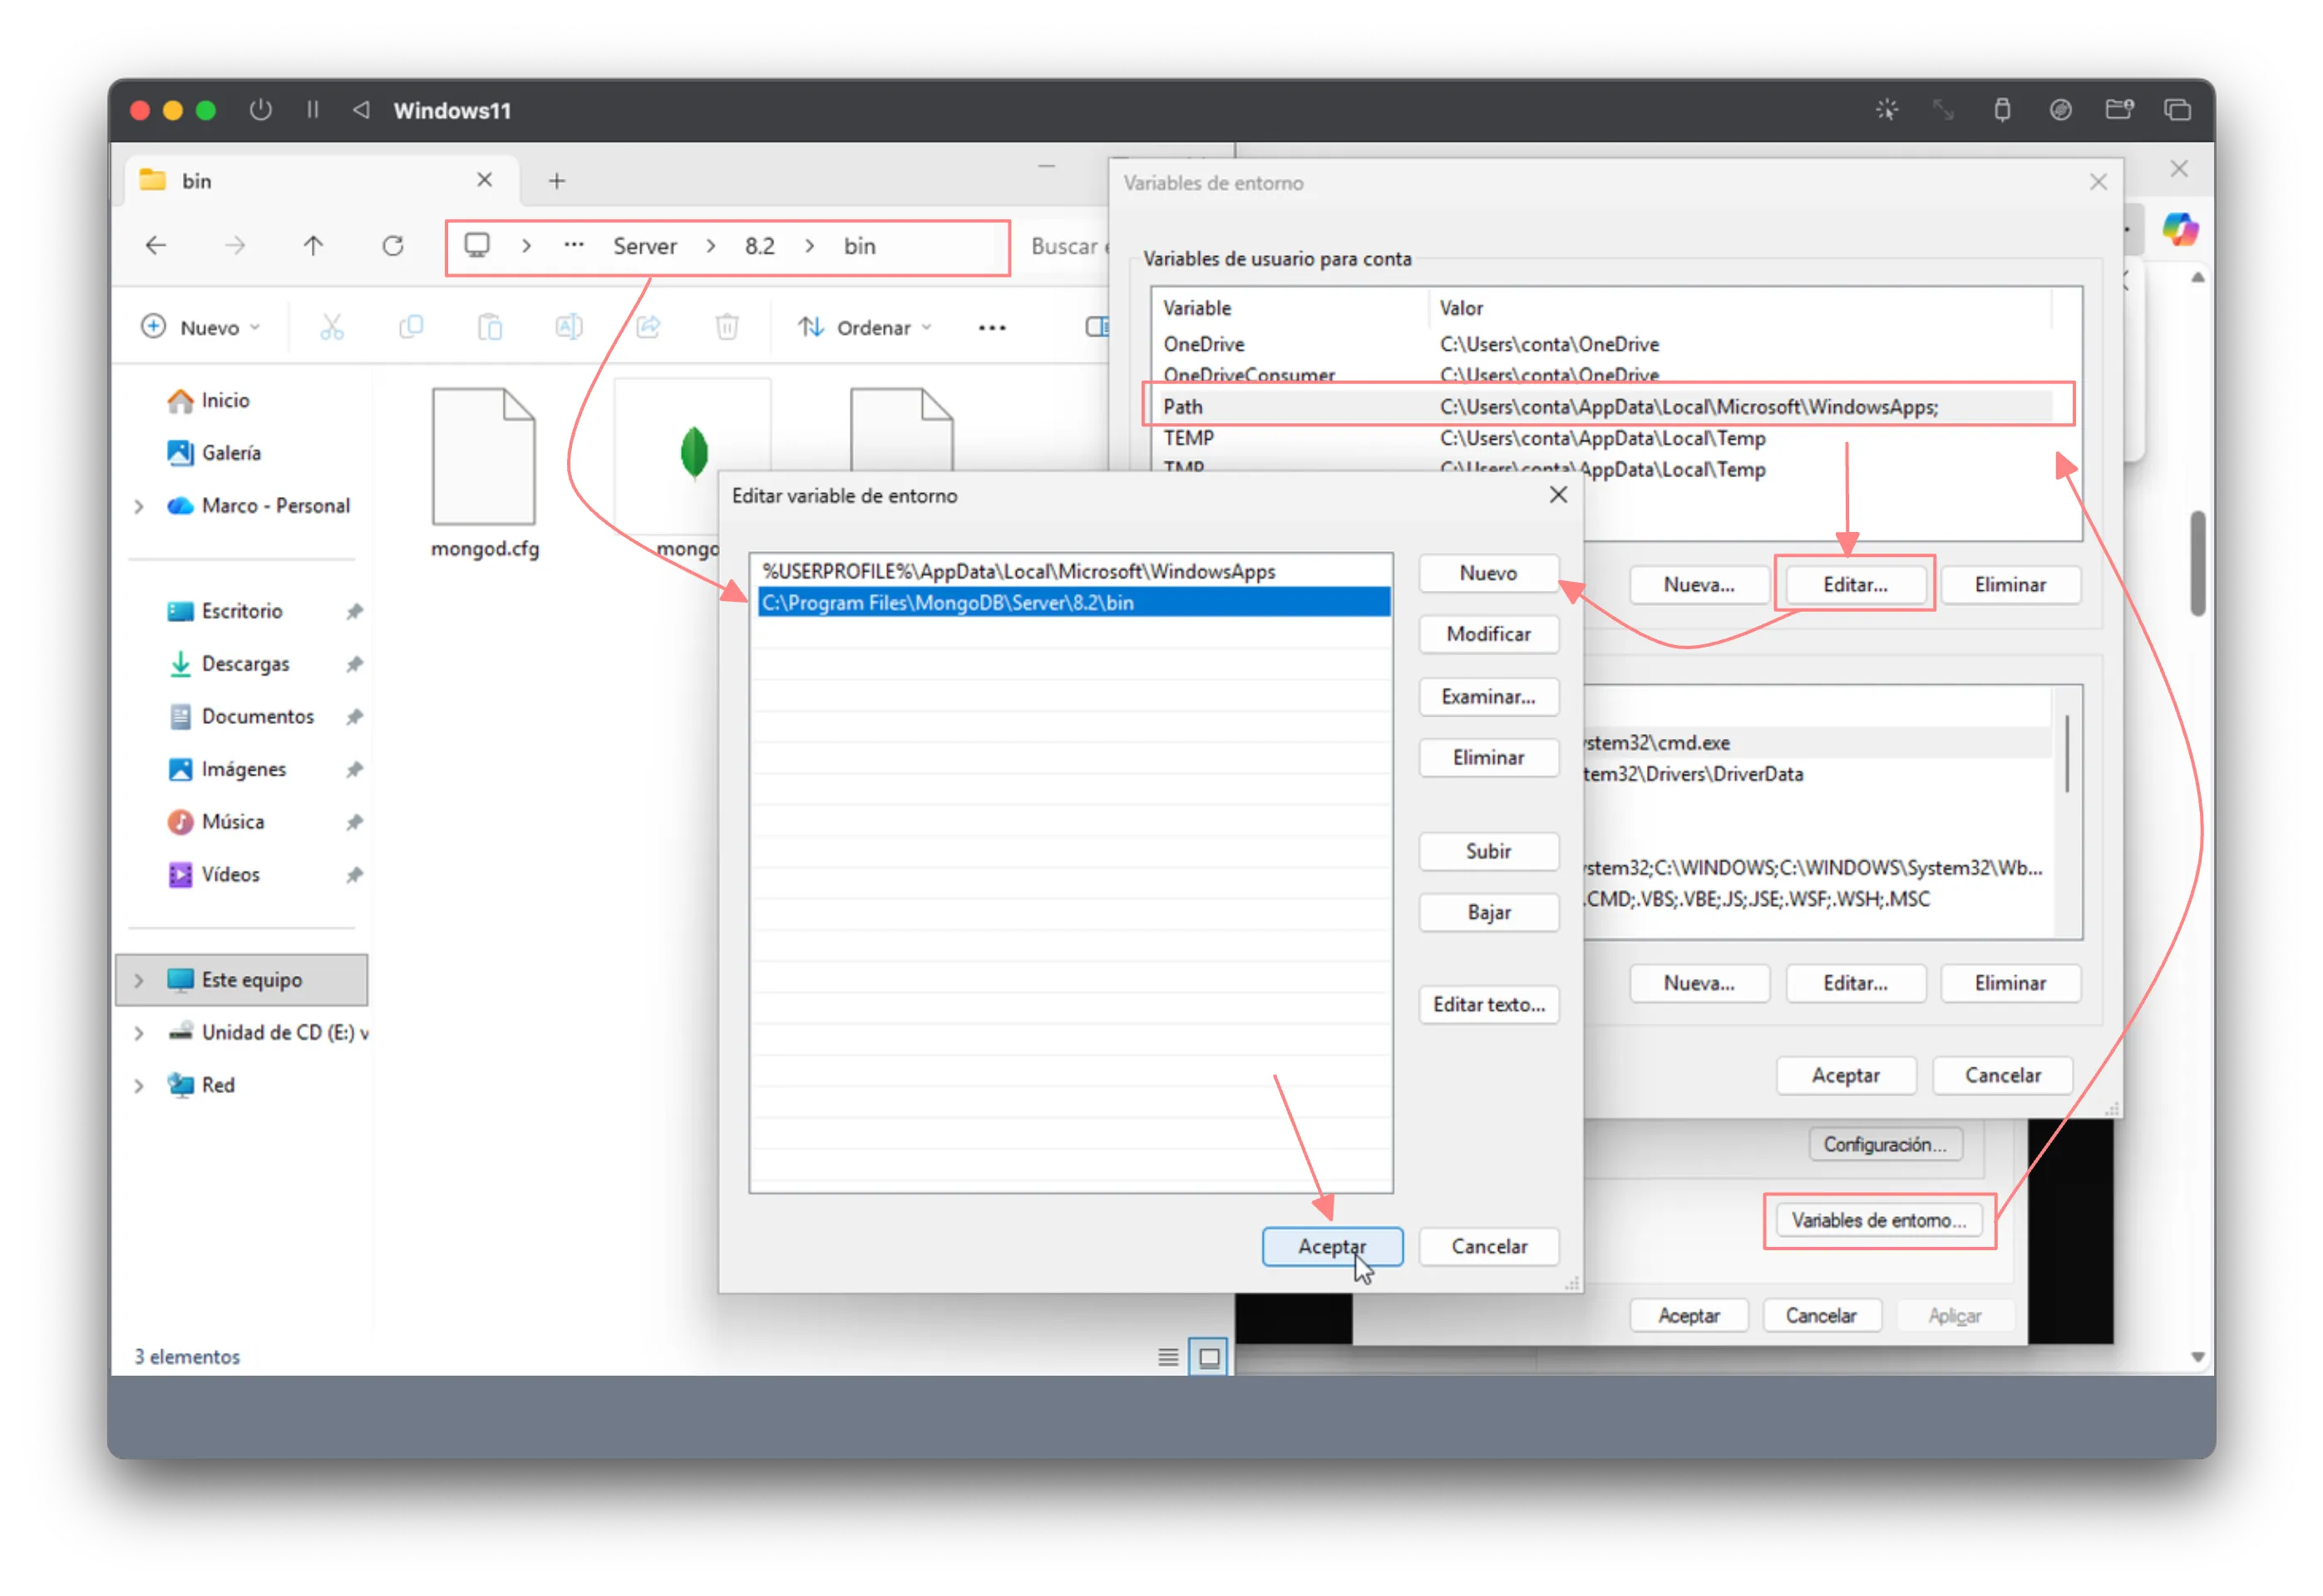Click the Refresh icon in File Explorer
Screen dimensions: 2323x1596
click(x=393, y=246)
